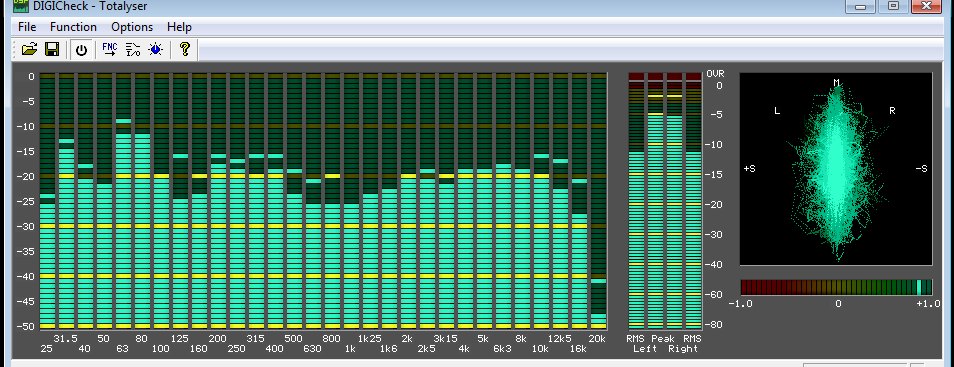Open help with the yellow question mark icon

[x=185, y=49]
